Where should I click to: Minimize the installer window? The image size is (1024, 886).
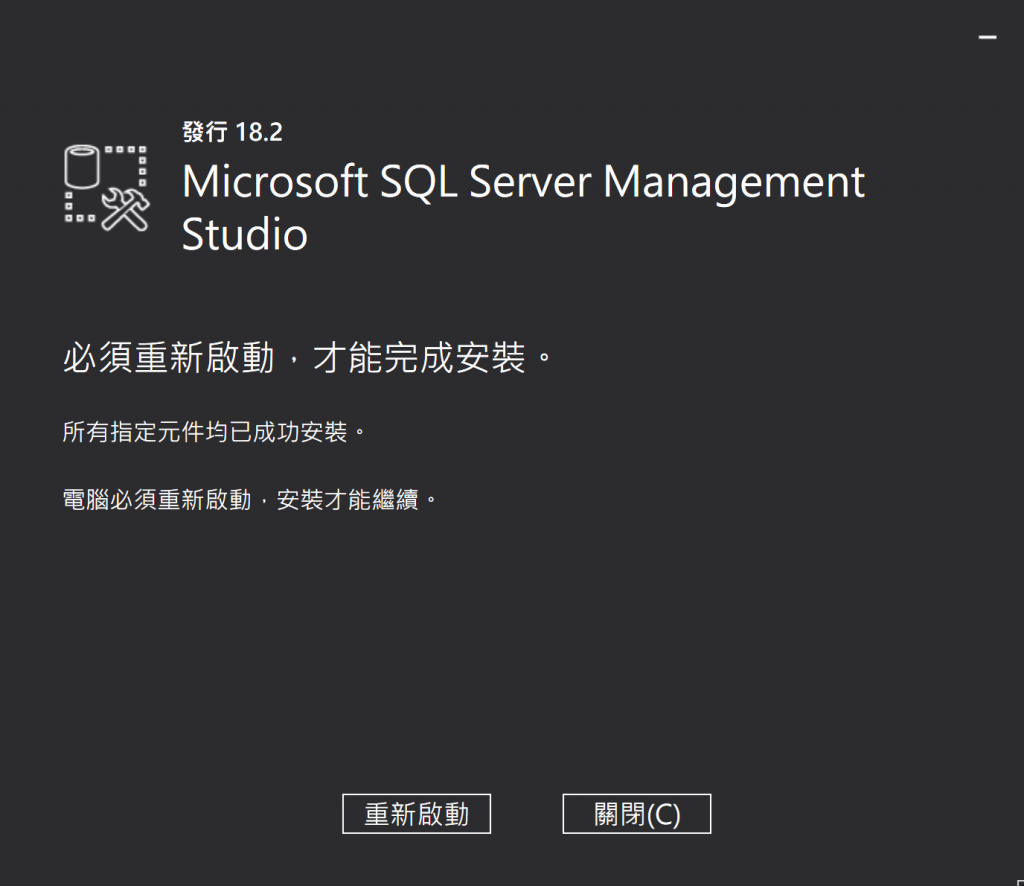[x=987, y=37]
